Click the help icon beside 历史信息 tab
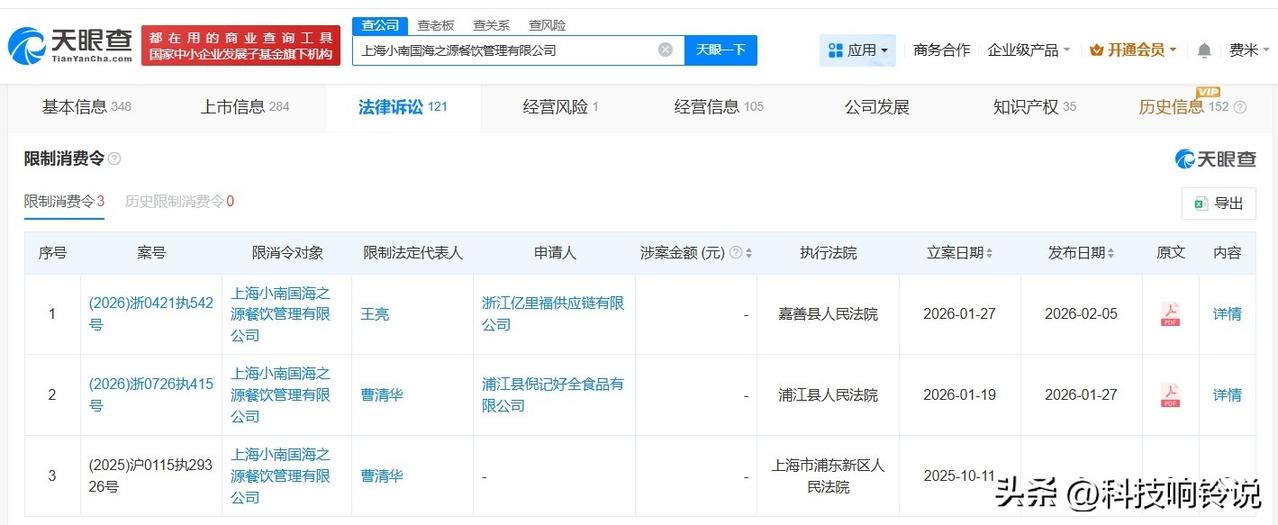Screen dimensions: 1278x525 (1240, 107)
